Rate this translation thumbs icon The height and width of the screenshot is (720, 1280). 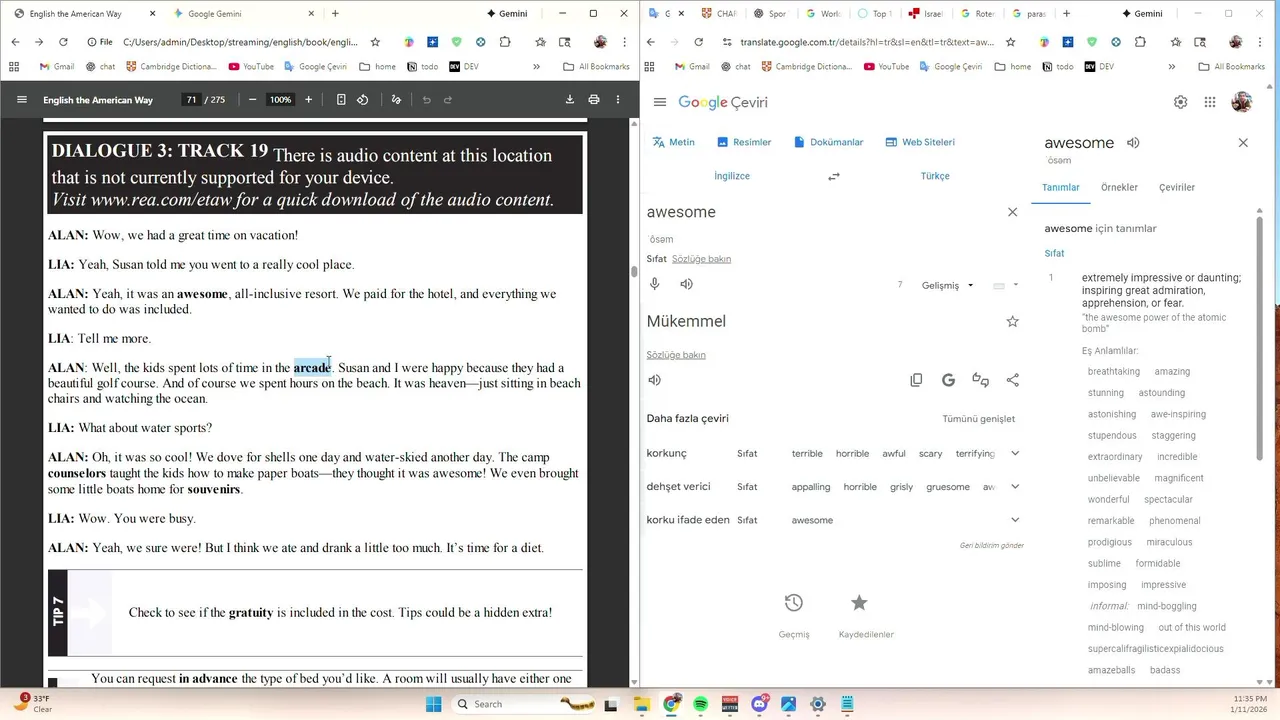980,380
